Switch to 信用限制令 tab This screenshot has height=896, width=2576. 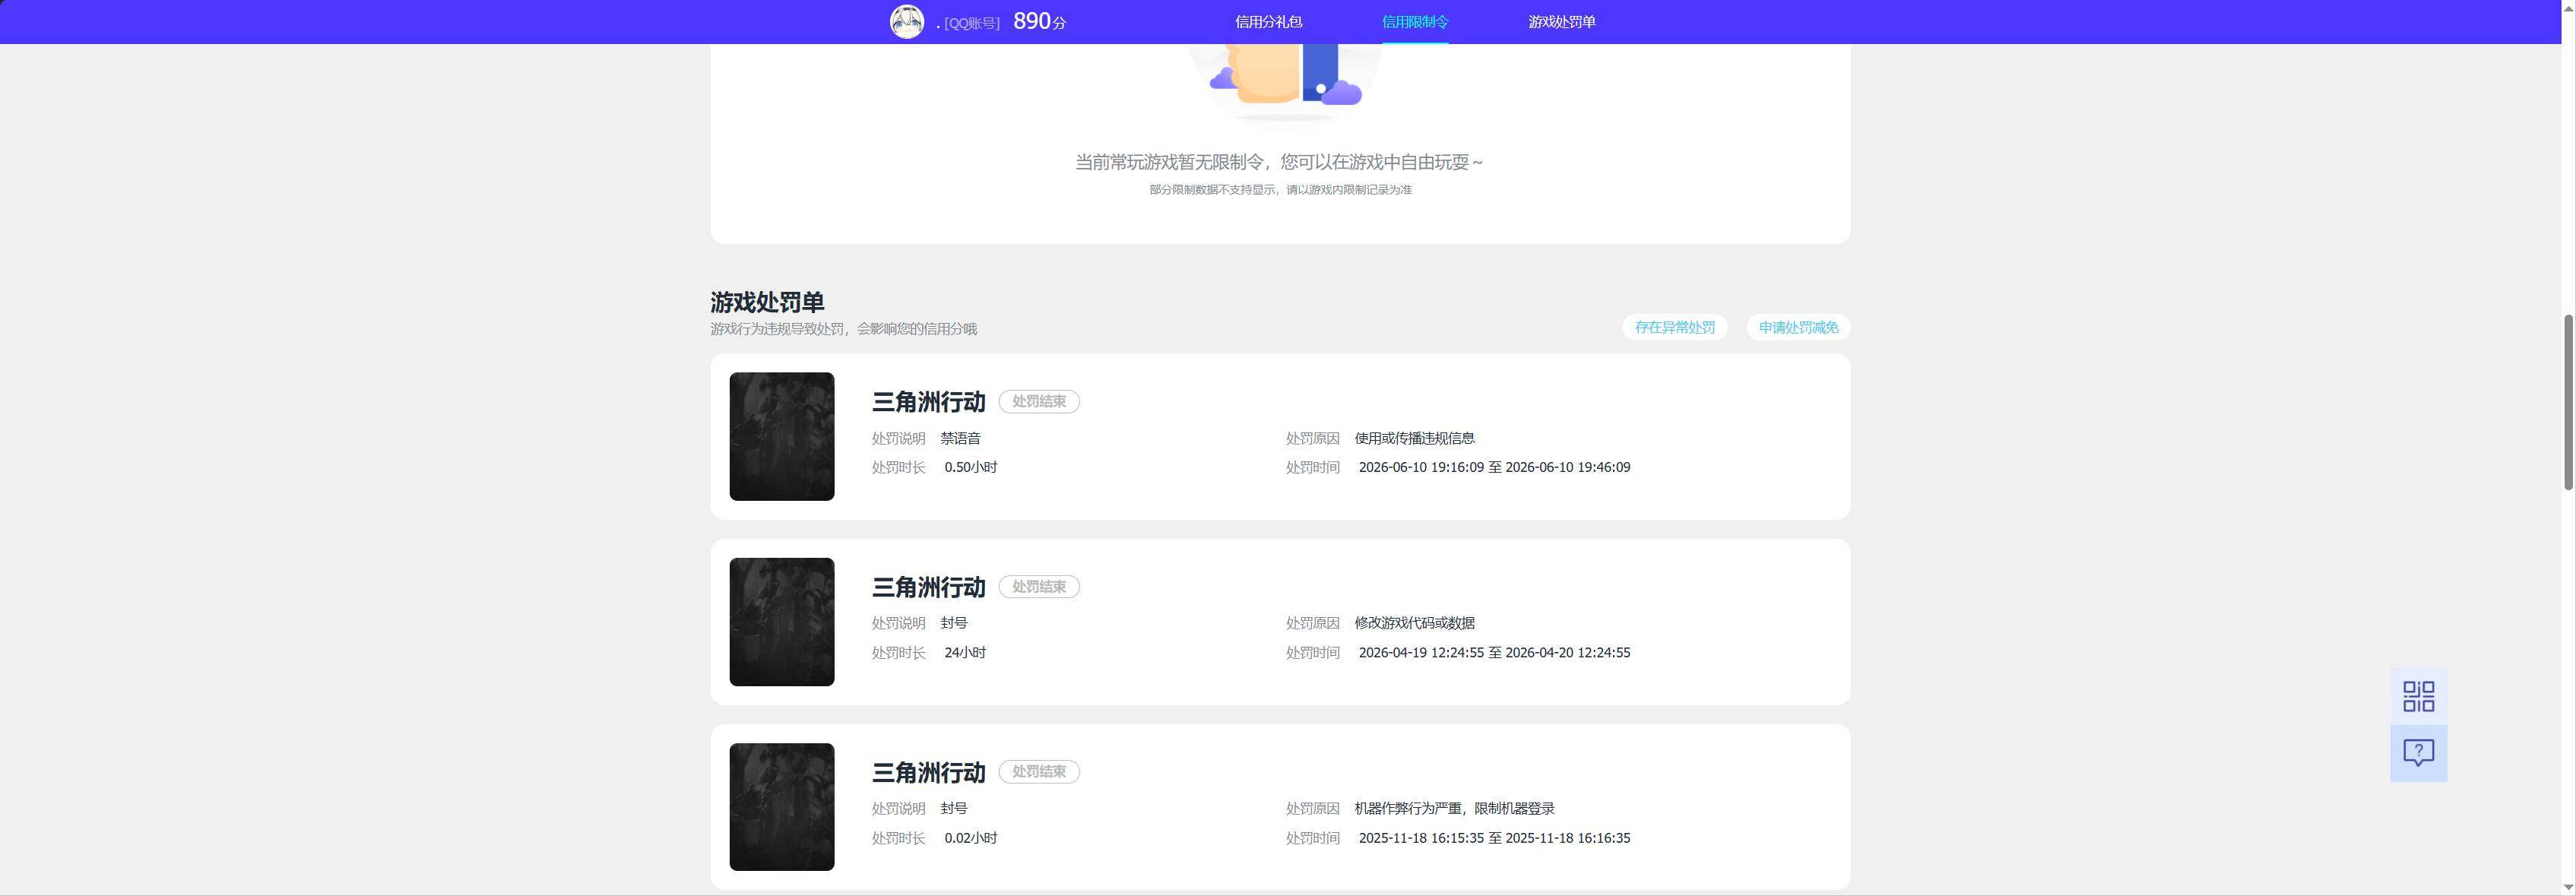pyautogui.click(x=1415, y=22)
